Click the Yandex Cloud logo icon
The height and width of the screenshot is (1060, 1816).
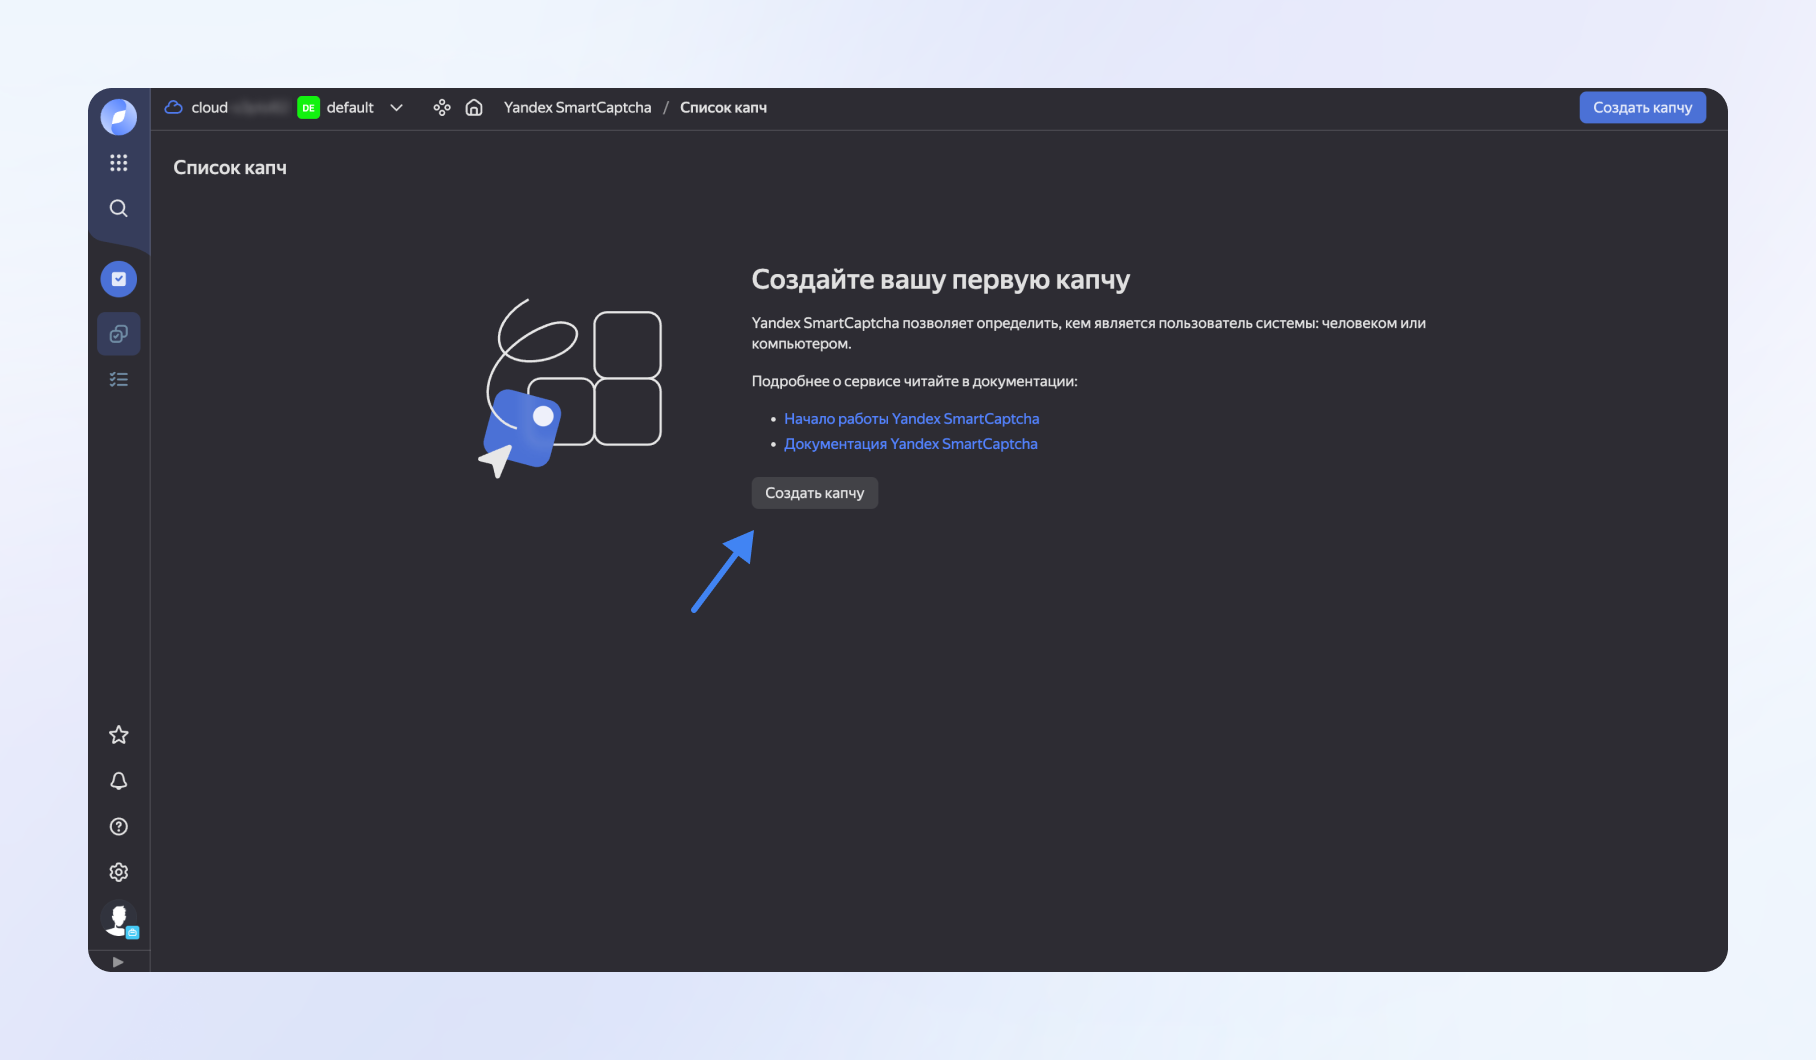(x=118, y=117)
